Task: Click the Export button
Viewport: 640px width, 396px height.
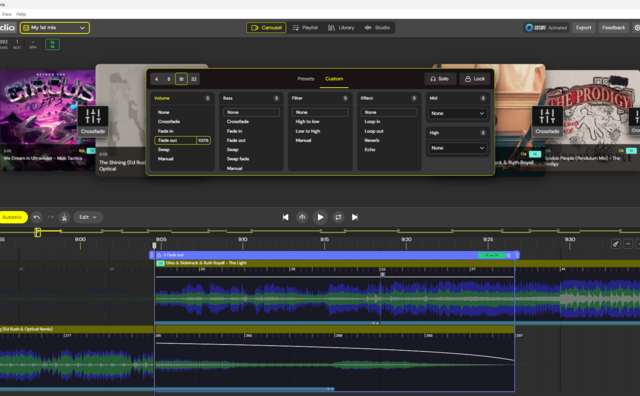Action: pyautogui.click(x=583, y=28)
